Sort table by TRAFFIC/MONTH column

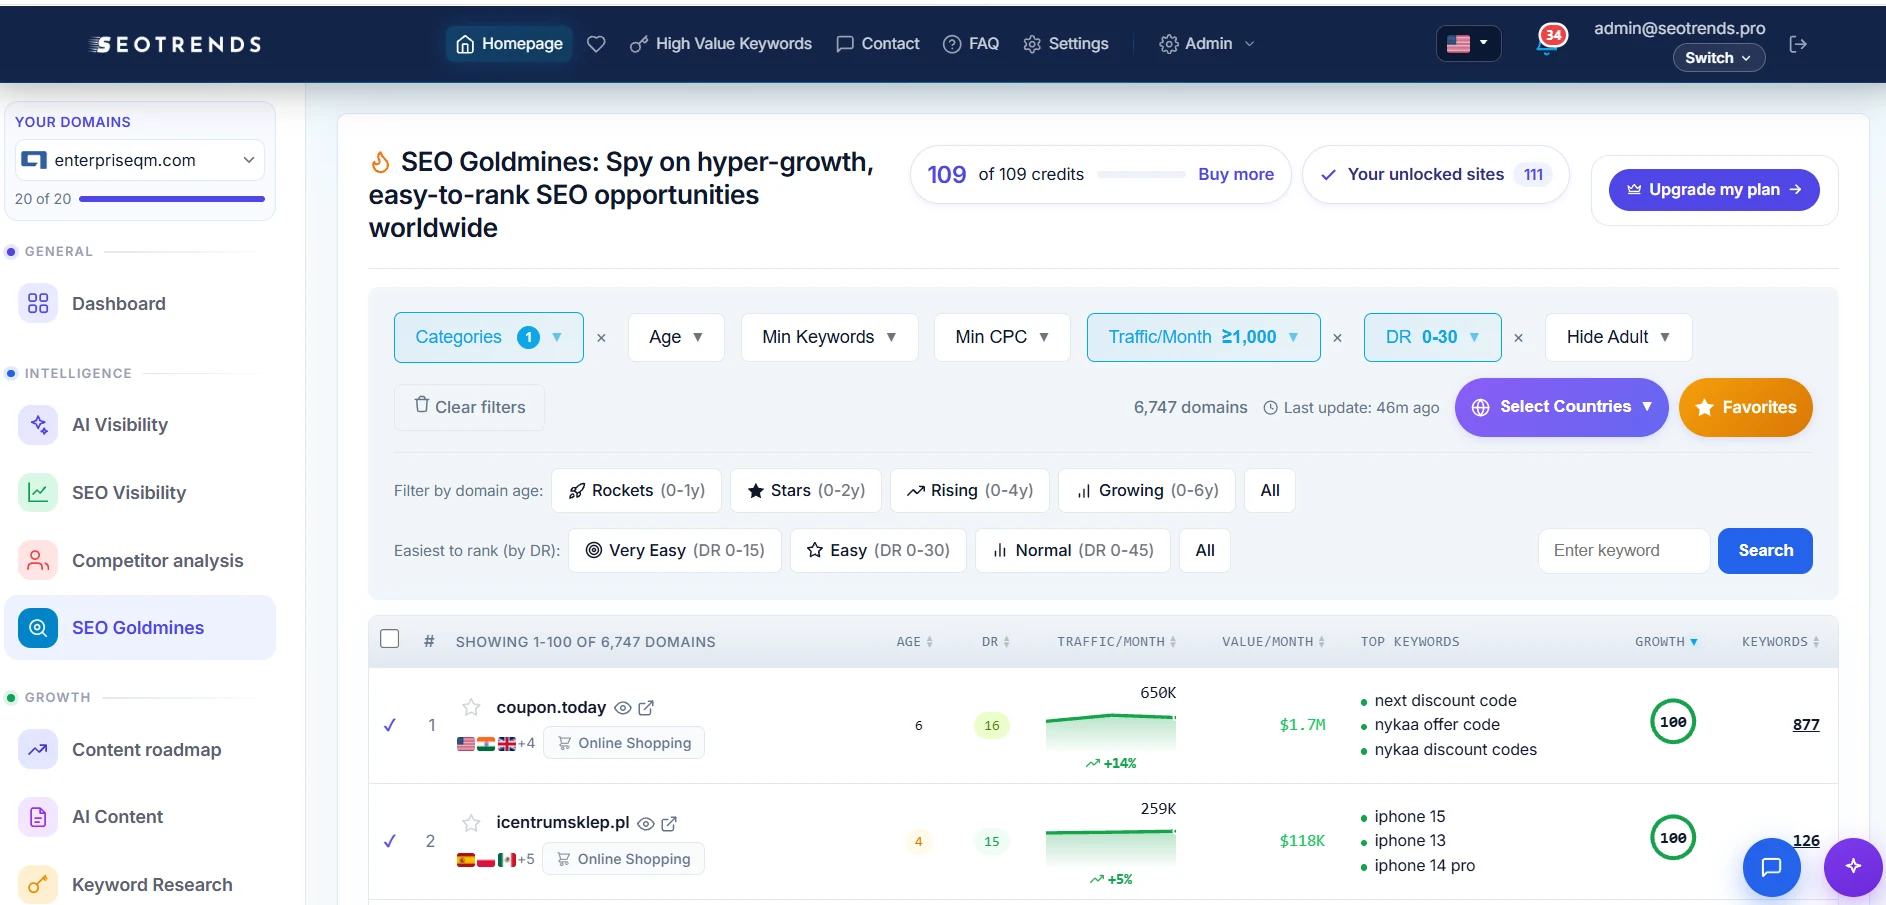point(1116,642)
